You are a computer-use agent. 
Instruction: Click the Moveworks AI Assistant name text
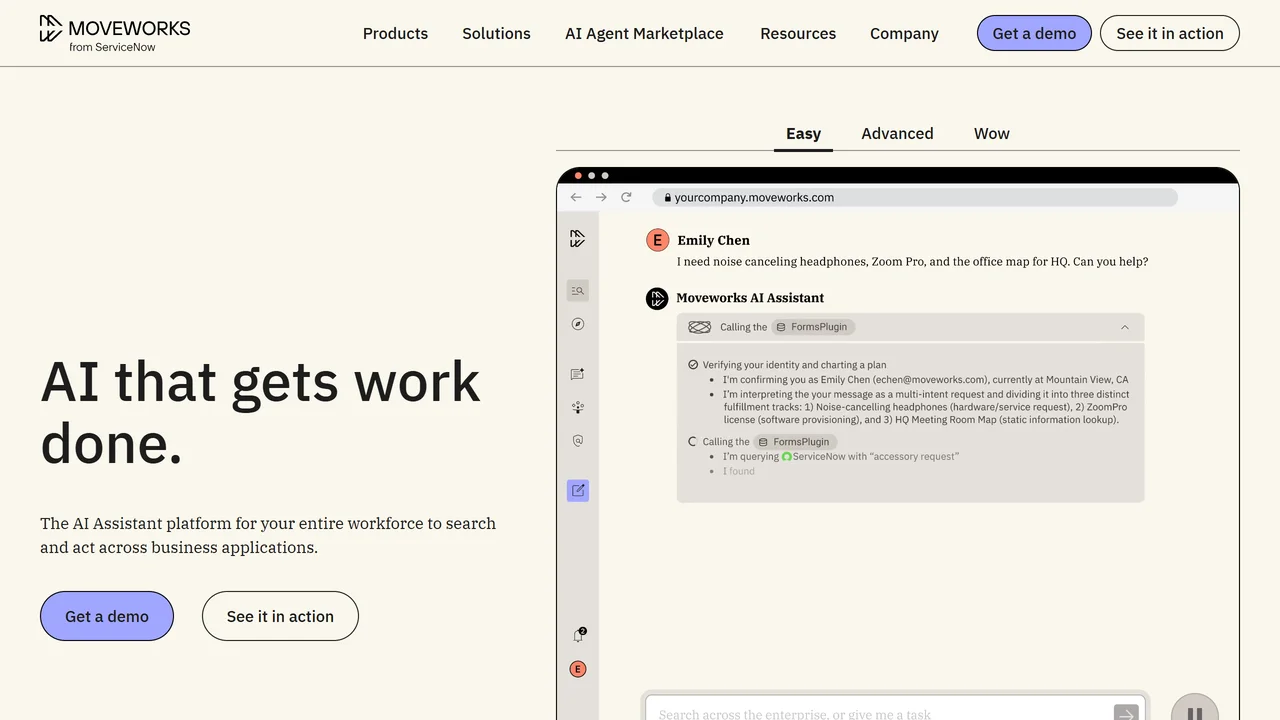[750, 298]
